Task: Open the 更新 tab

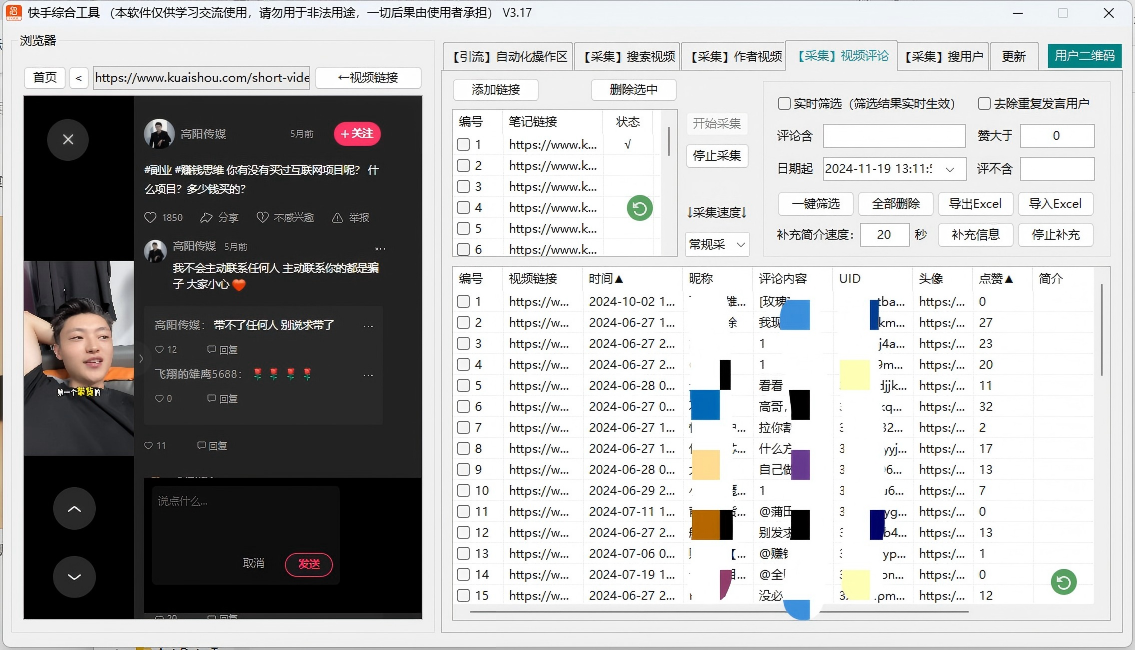Action: tap(1013, 56)
